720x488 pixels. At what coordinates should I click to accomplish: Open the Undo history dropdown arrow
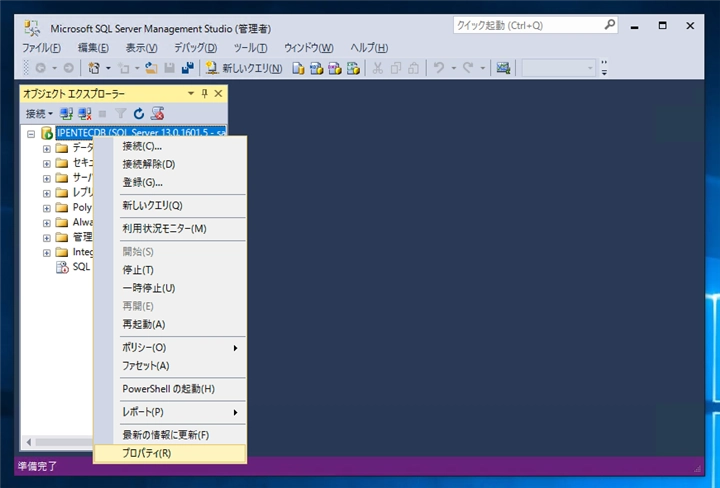[x=453, y=68]
